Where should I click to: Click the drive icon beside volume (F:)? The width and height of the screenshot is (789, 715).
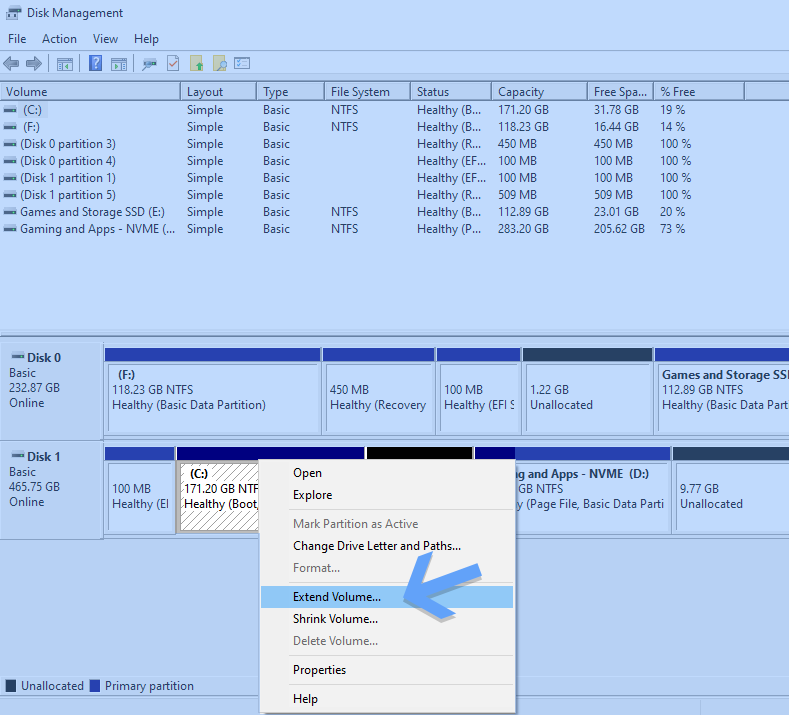tap(10, 127)
